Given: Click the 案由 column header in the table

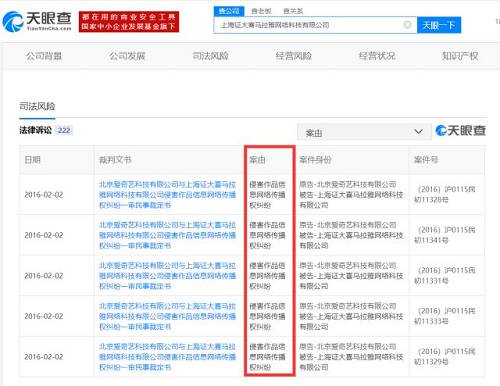Looking at the screenshot, I should (x=257, y=160).
